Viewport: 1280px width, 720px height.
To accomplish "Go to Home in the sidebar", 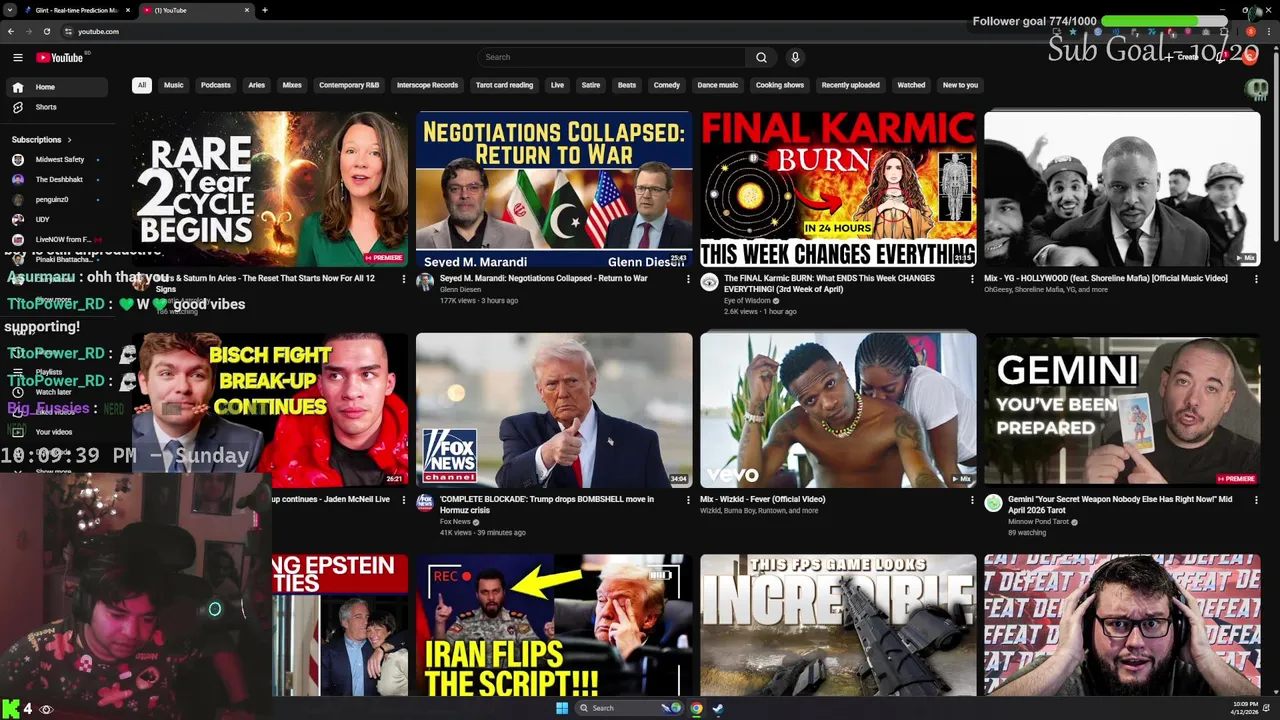I will (x=56, y=87).
